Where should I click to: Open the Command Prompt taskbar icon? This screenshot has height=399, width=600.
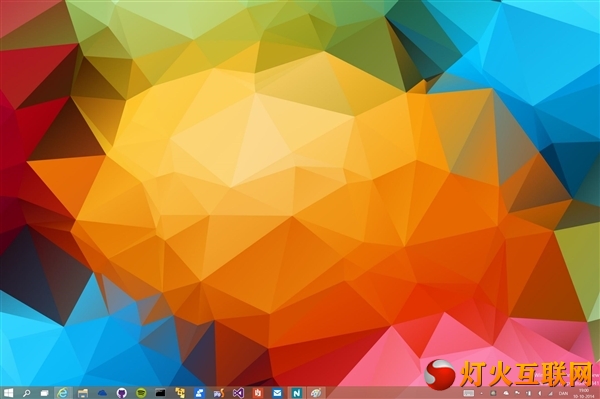160,392
